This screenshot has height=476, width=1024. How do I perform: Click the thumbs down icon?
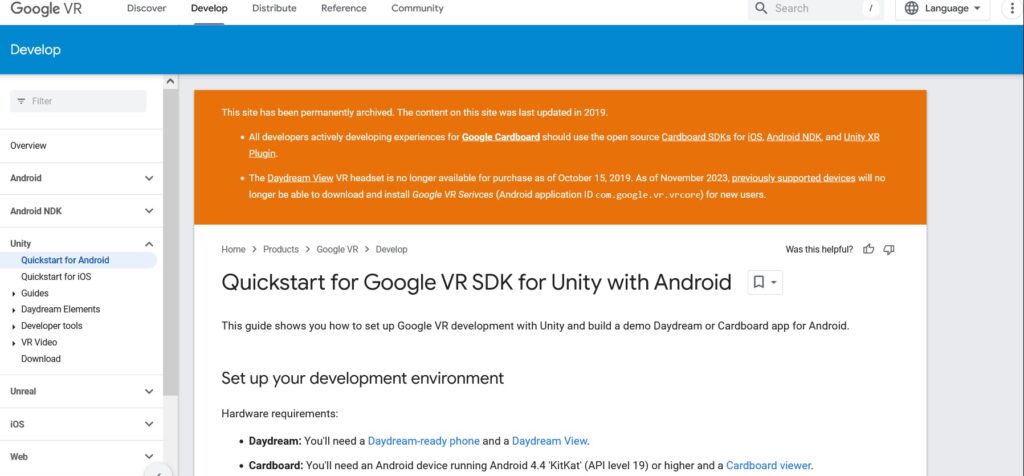889,249
